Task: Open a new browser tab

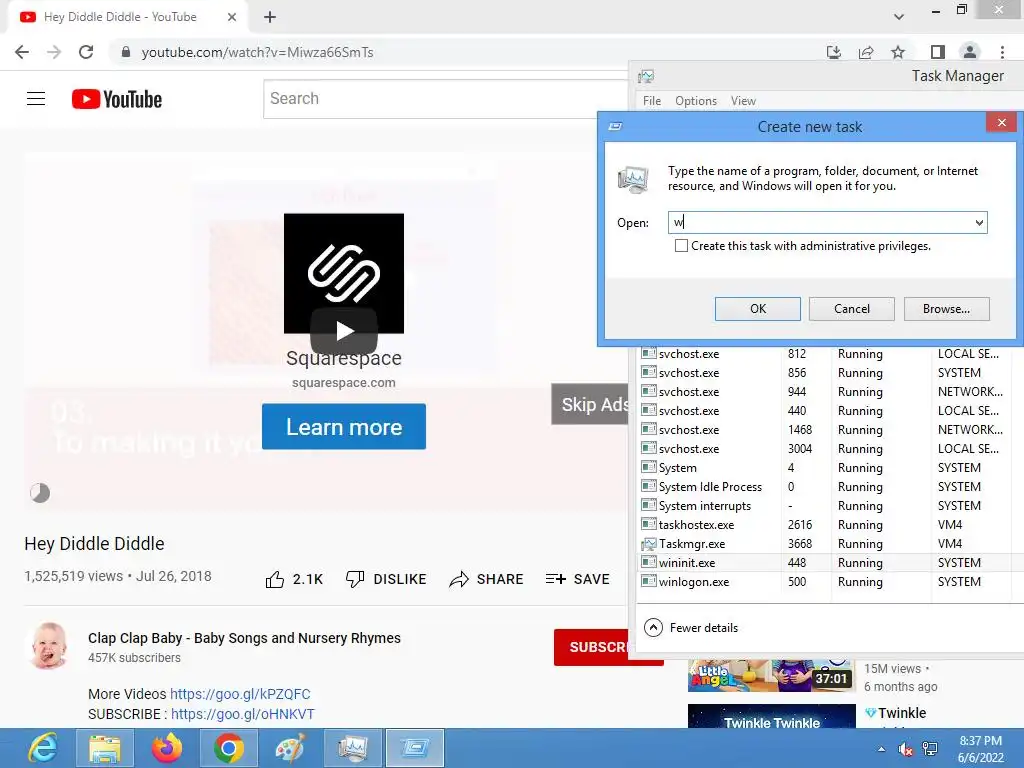Action: tap(270, 17)
